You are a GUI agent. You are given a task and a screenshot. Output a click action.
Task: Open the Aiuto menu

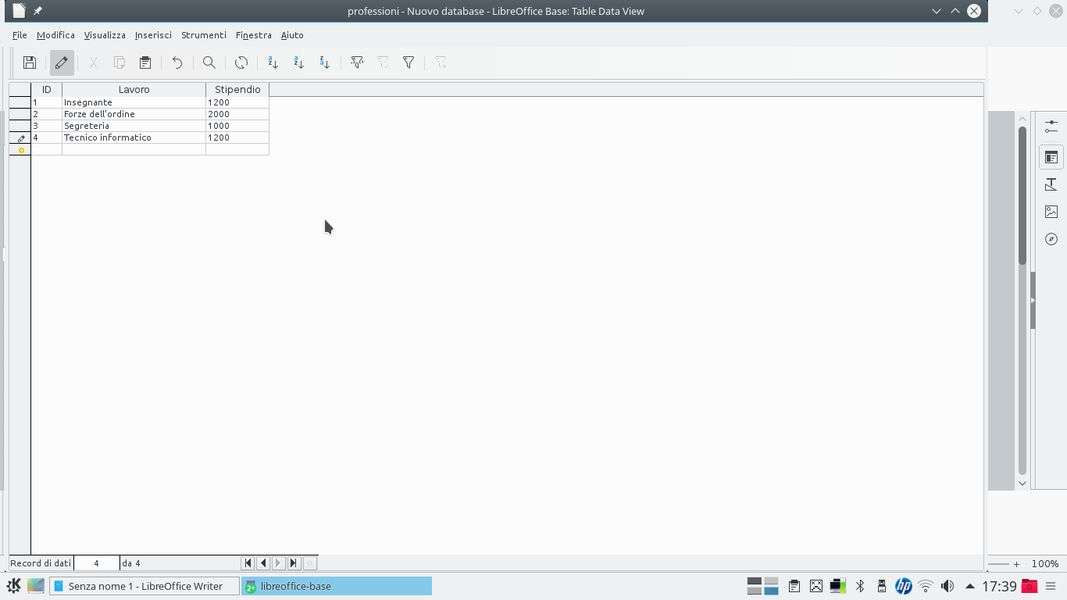[292, 35]
